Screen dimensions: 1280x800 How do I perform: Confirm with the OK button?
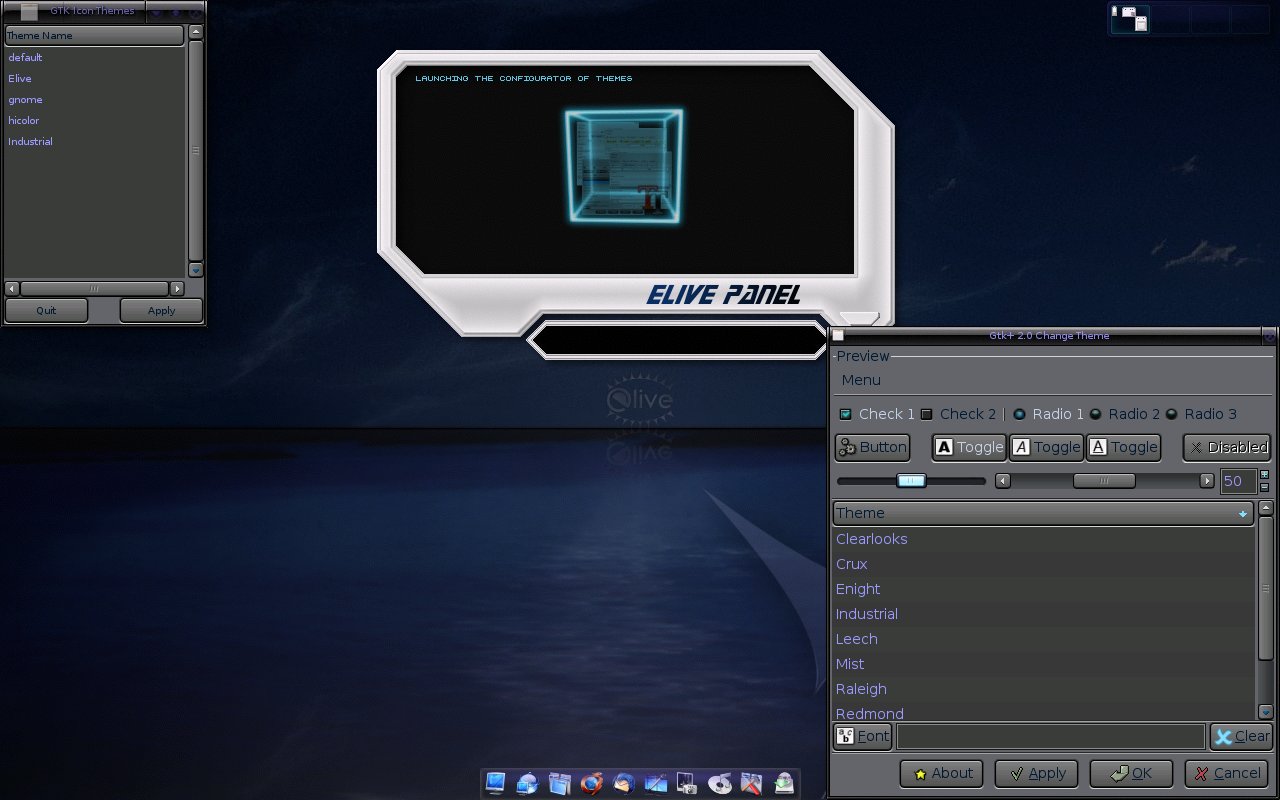point(1131,773)
